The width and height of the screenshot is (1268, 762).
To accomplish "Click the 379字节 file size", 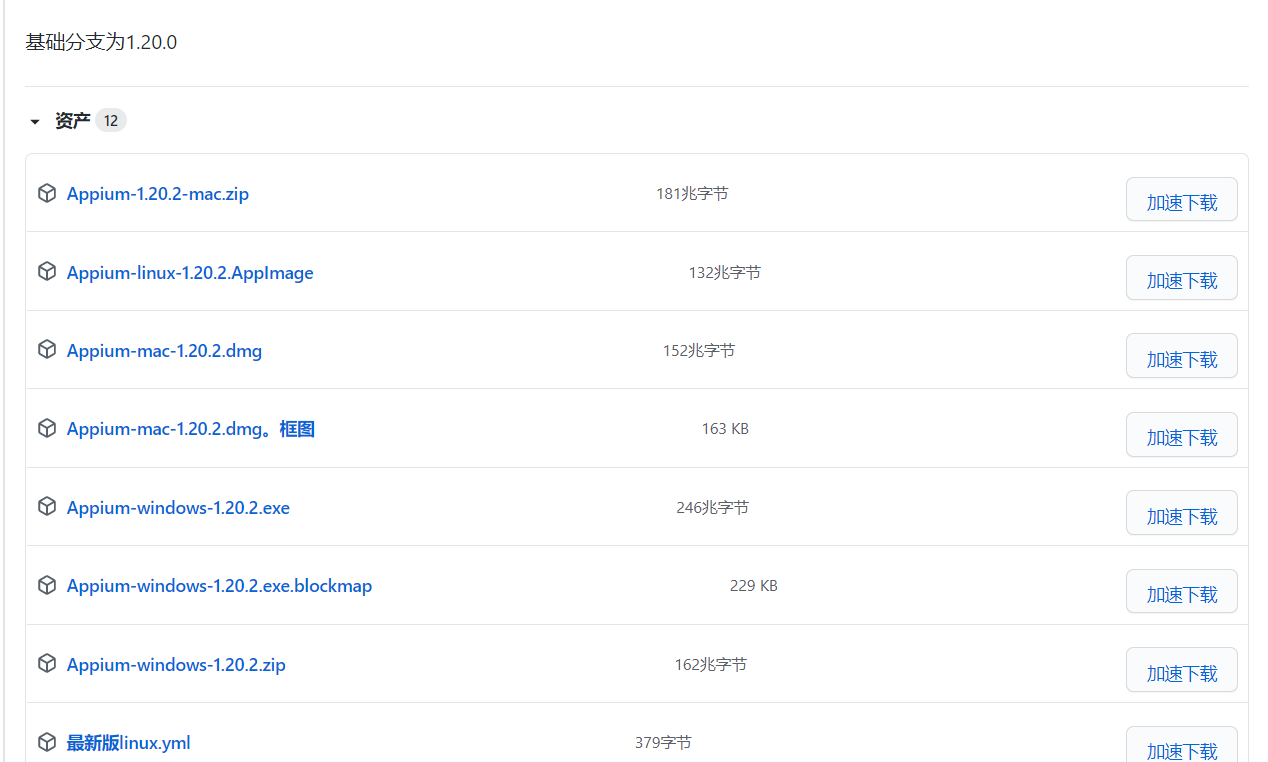I will tap(663, 742).
